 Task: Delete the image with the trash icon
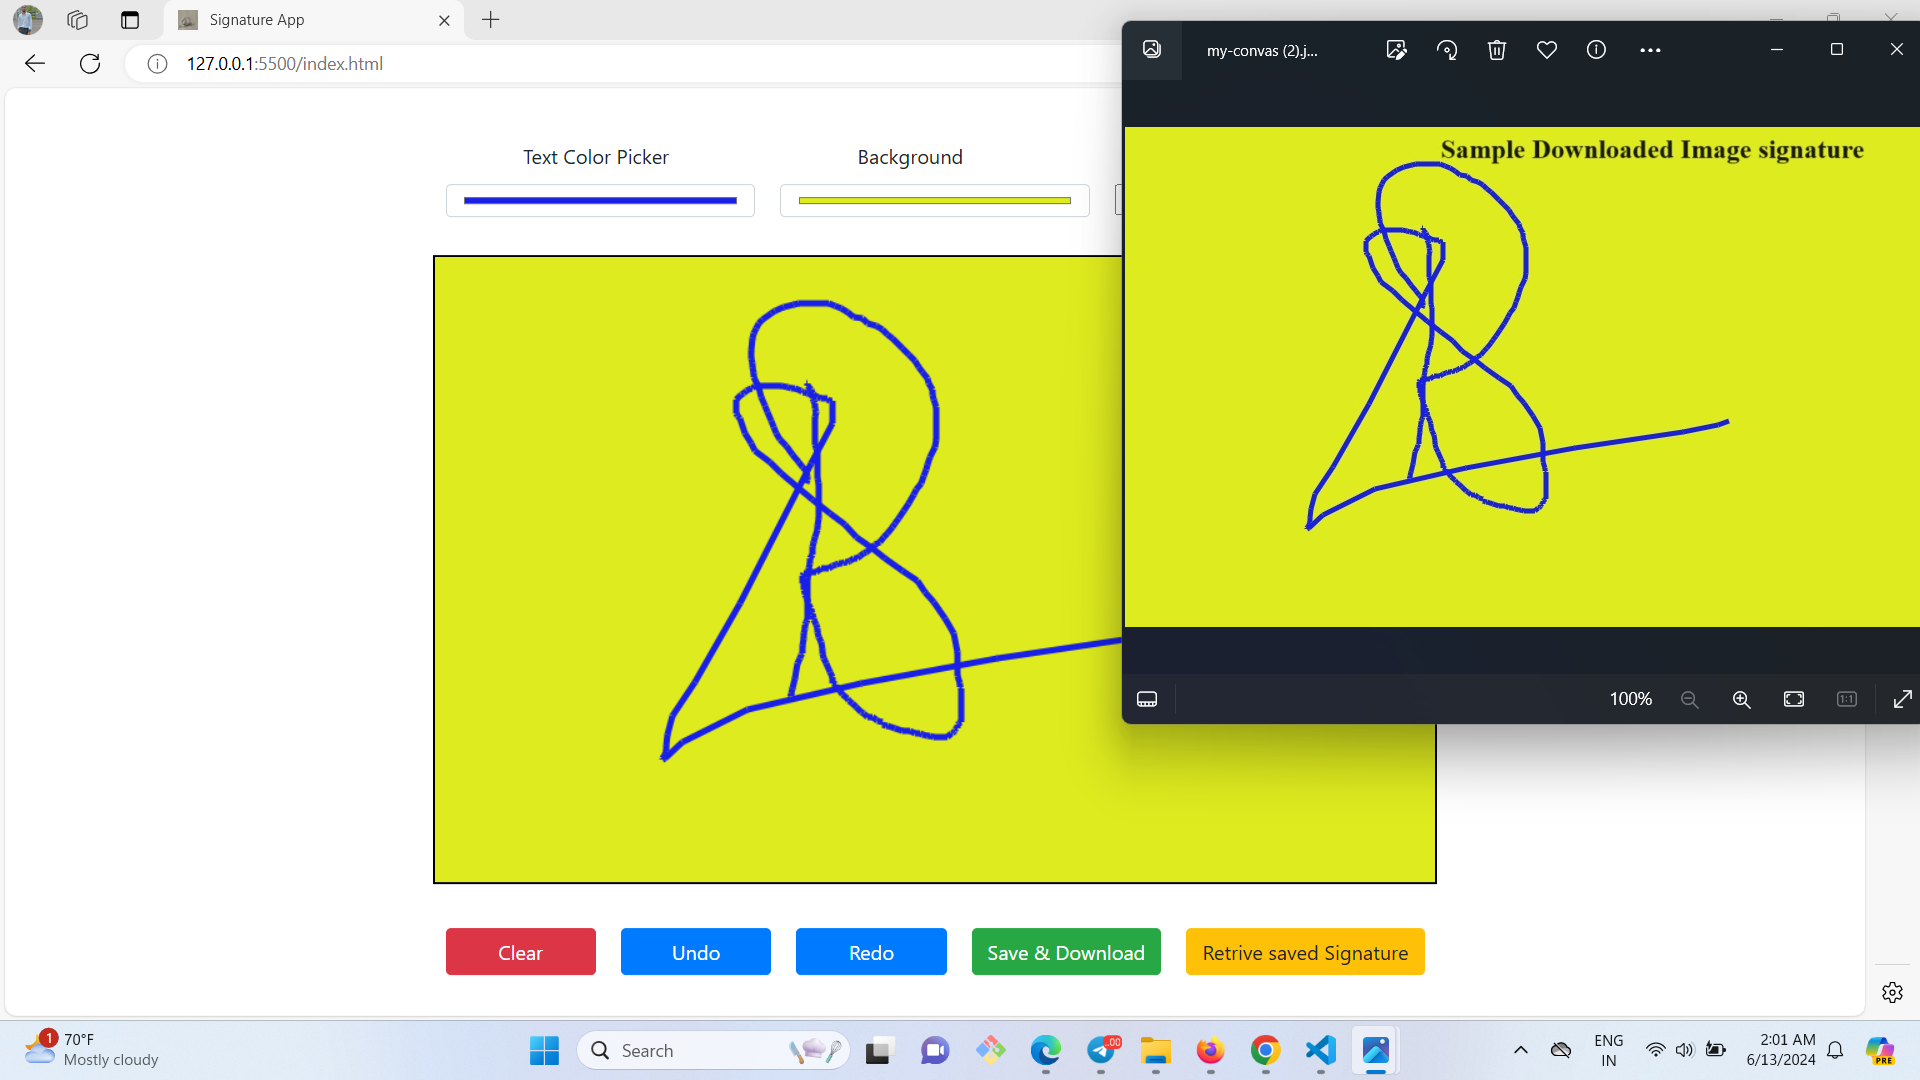point(1497,50)
